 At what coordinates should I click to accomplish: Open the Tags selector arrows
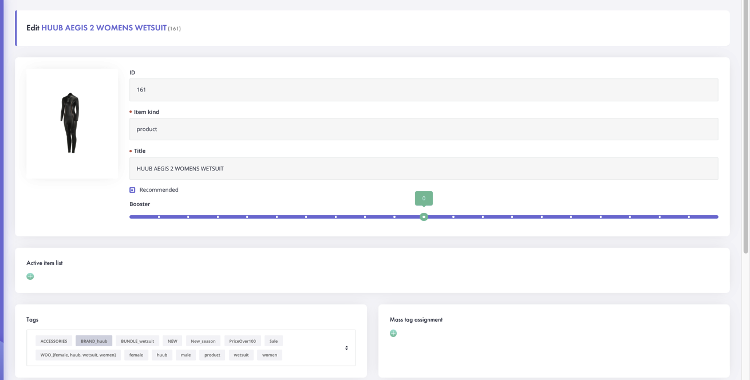pyautogui.click(x=347, y=348)
